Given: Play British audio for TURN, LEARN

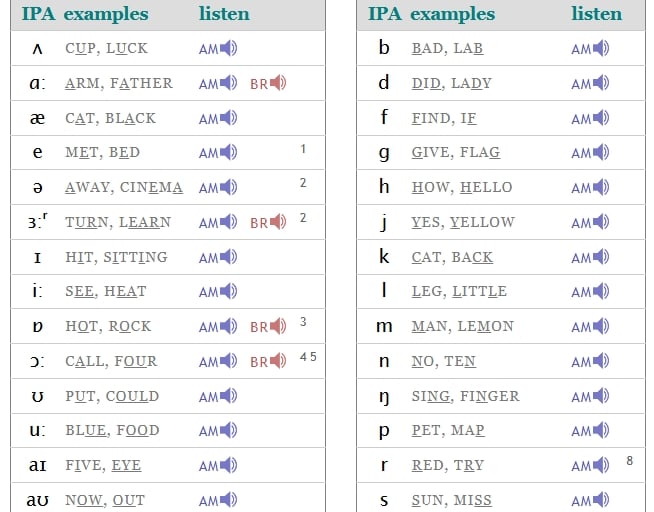Looking at the screenshot, I should pyautogui.click(x=268, y=222).
